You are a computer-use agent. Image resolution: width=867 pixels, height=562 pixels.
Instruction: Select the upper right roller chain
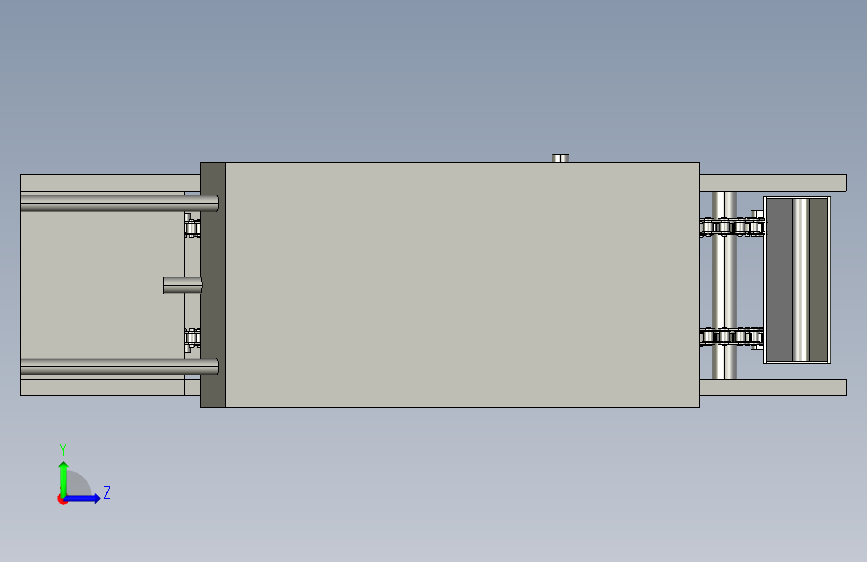[732, 227]
